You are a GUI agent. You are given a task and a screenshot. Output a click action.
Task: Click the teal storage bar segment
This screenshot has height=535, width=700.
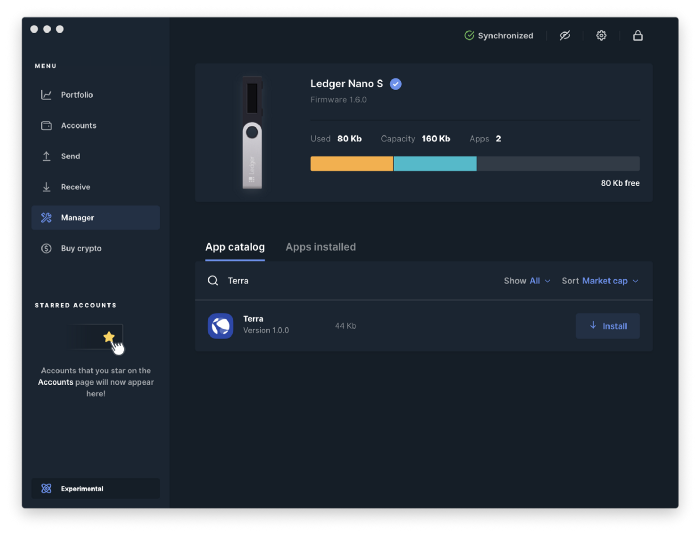(x=435, y=163)
